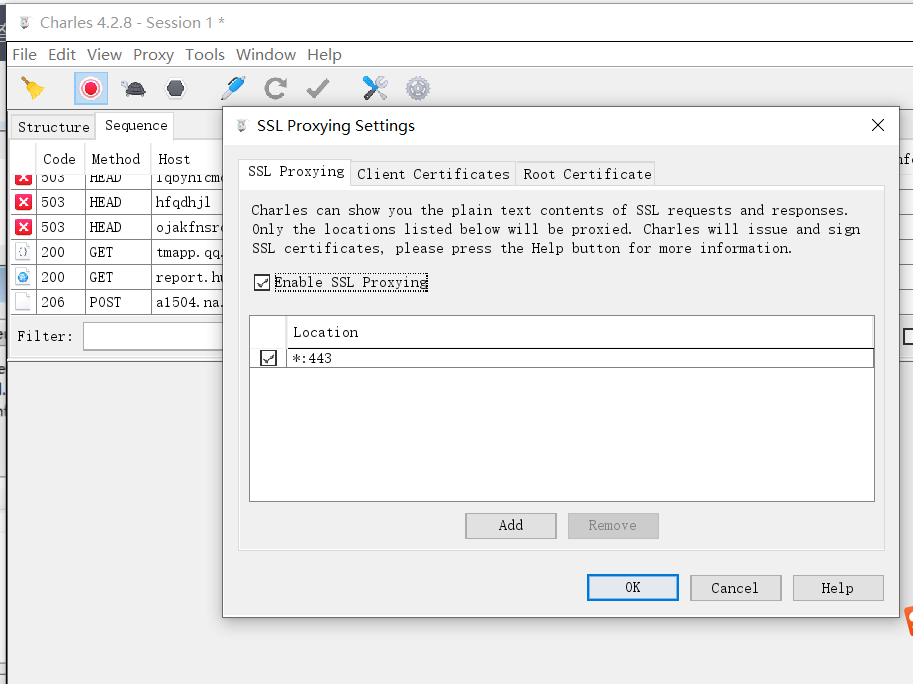Clear the session with broom icon
This screenshot has height=684, width=913.
33,88
